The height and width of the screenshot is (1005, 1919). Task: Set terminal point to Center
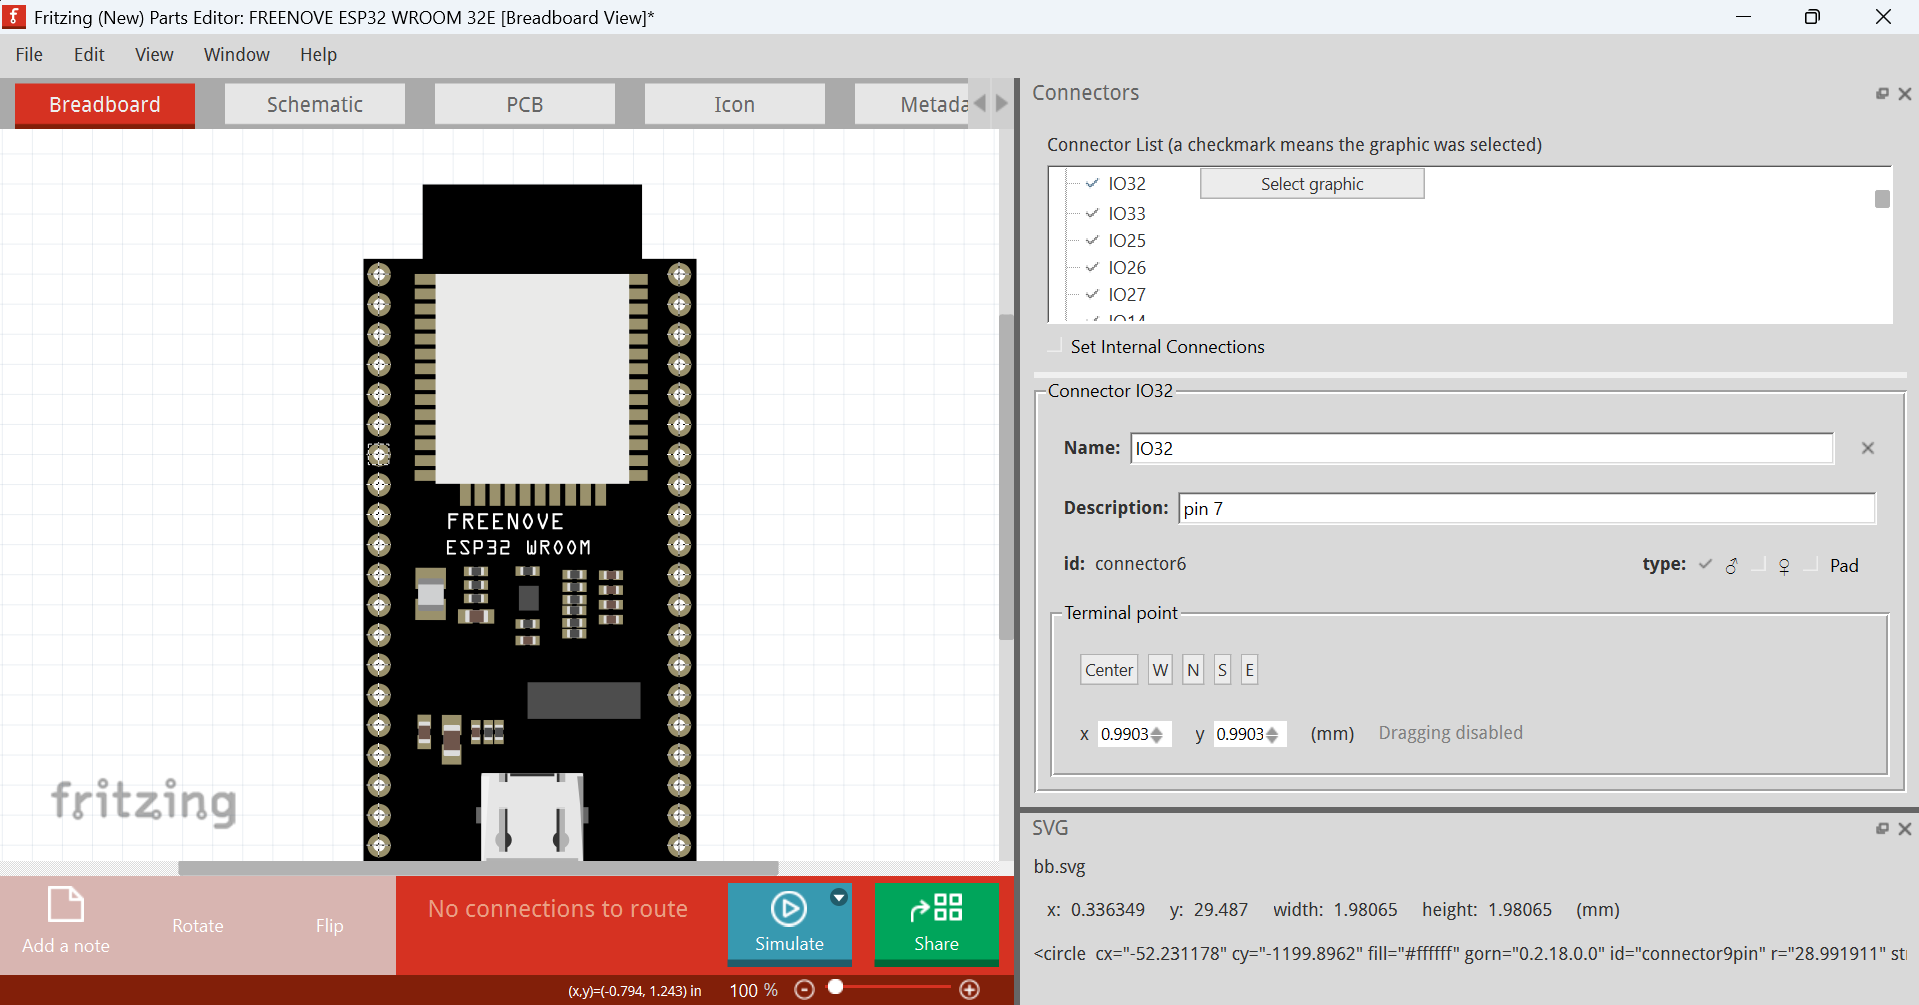click(x=1109, y=670)
